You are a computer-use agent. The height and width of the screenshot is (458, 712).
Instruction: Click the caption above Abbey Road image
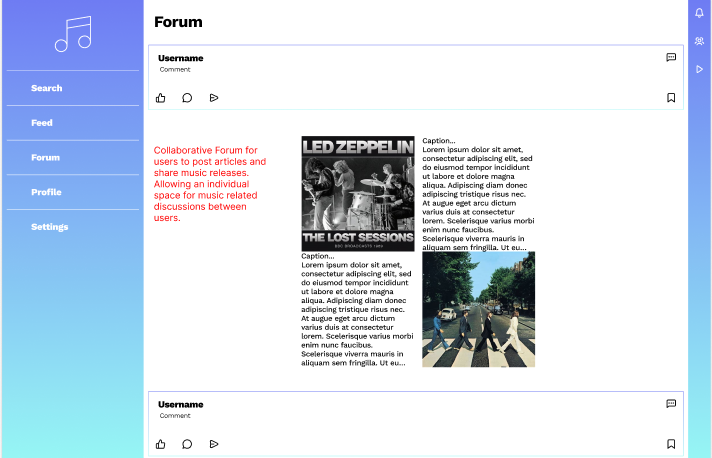tap(478, 194)
